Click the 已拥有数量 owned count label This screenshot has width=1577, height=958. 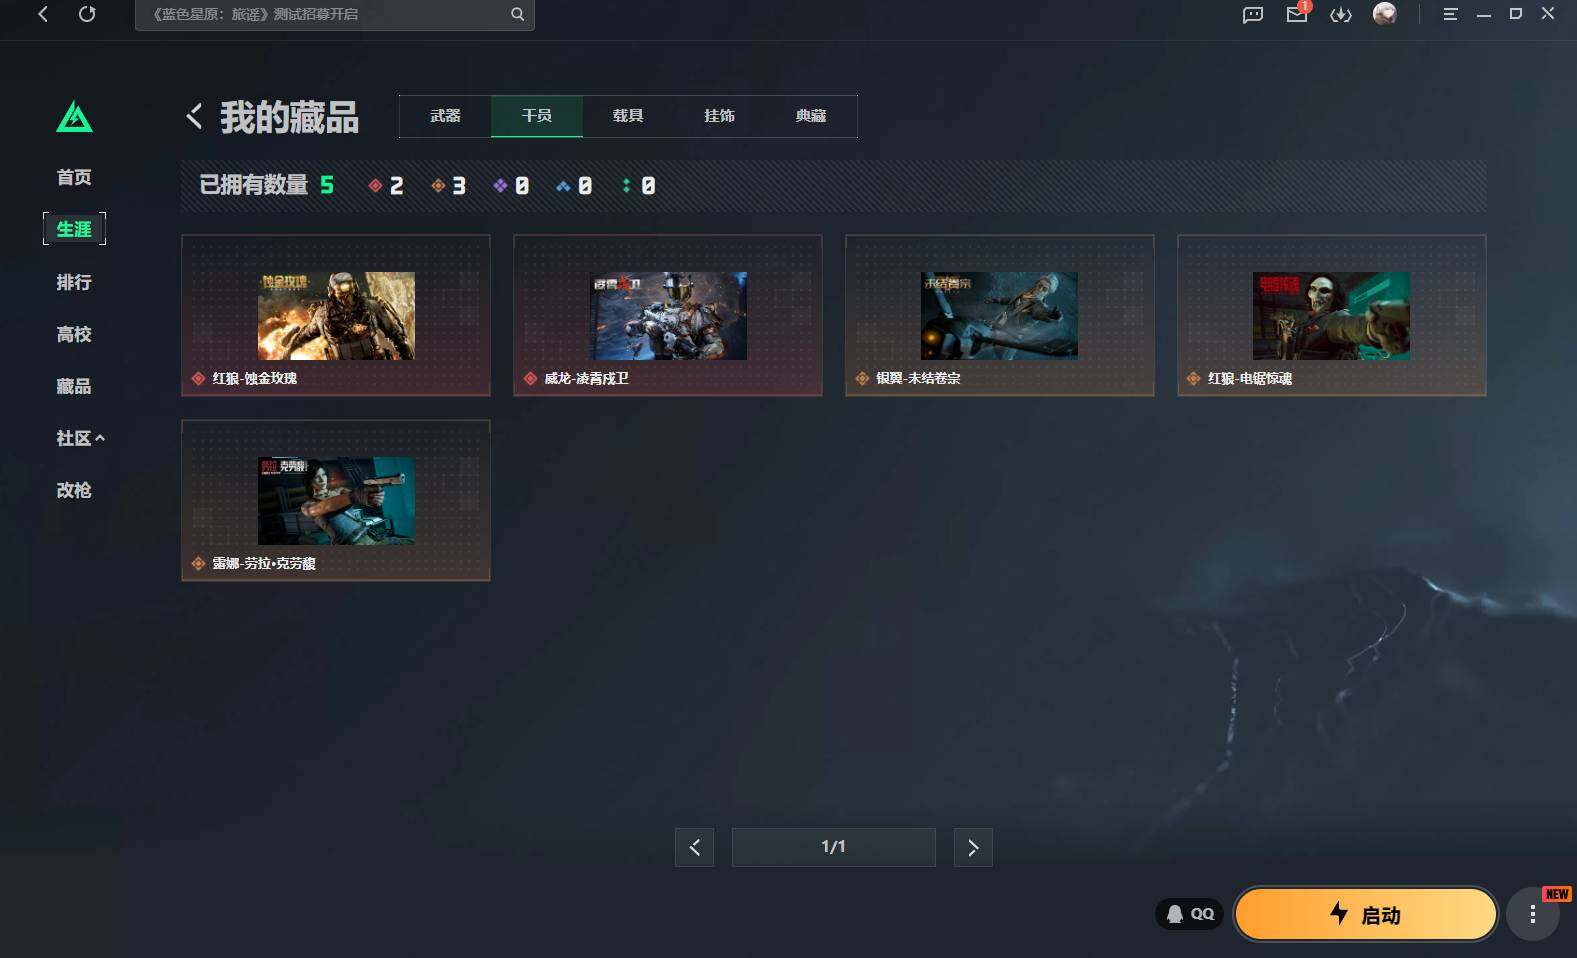click(254, 185)
